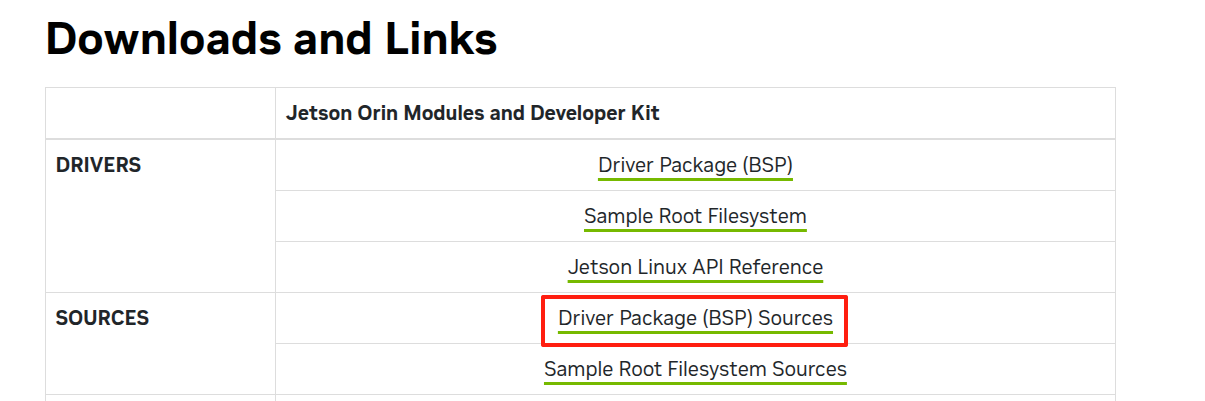Click "Jetson Orin" in the column header

335,113
